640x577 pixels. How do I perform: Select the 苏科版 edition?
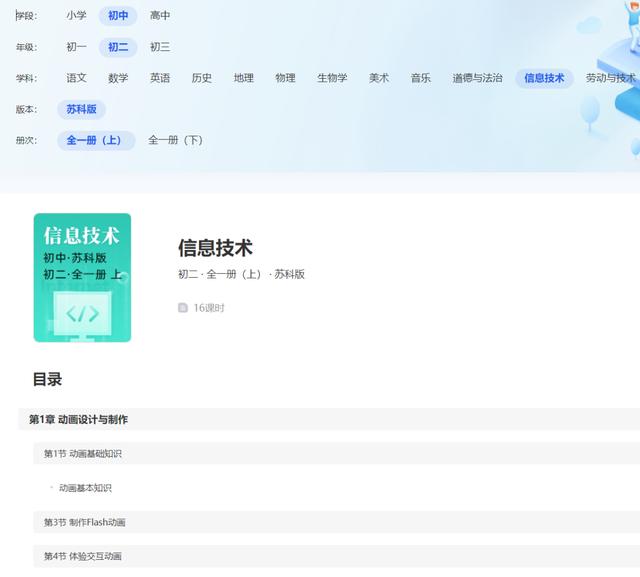click(82, 109)
